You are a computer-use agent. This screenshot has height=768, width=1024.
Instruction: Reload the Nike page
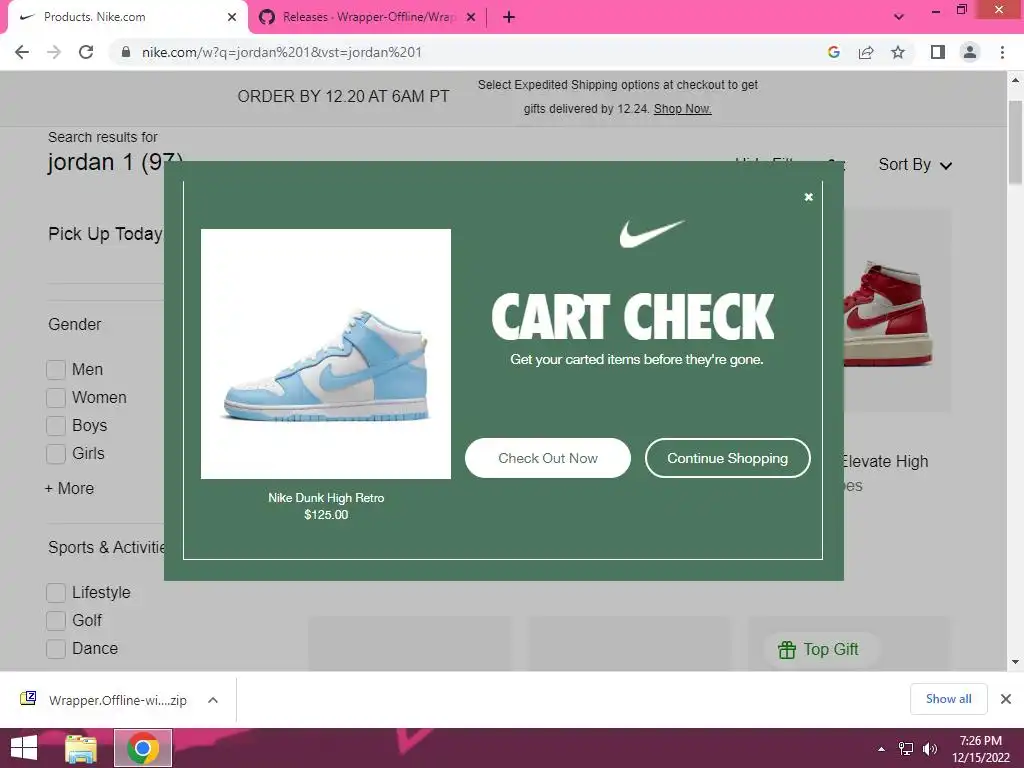click(x=86, y=52)
